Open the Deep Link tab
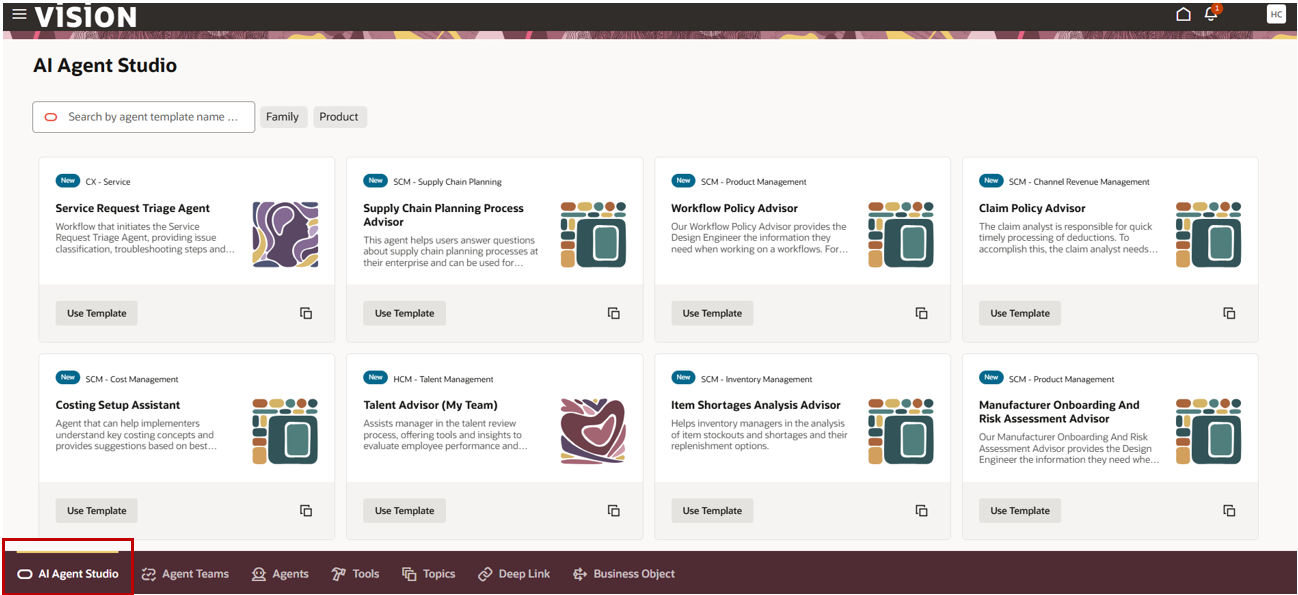Image resolution: width=1298 pixels, height=595 pixels. [514, 574]
